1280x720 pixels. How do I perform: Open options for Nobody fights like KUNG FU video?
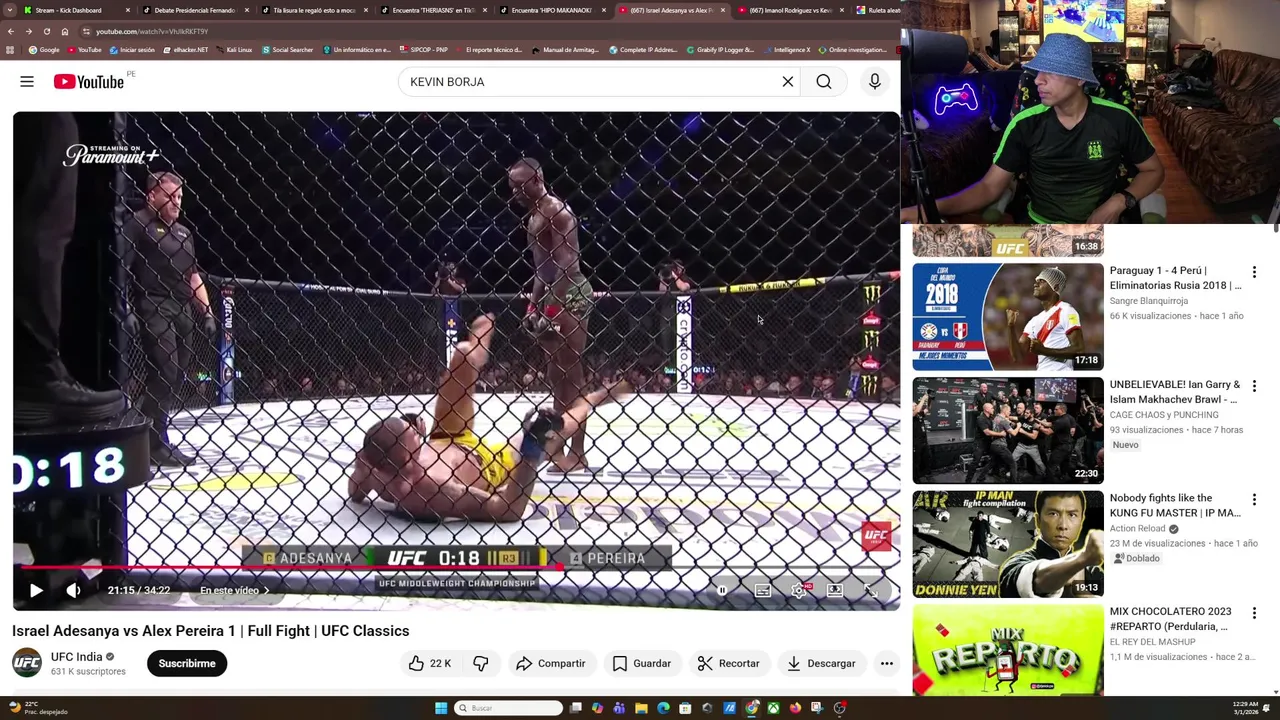(x=1254, y=499)
